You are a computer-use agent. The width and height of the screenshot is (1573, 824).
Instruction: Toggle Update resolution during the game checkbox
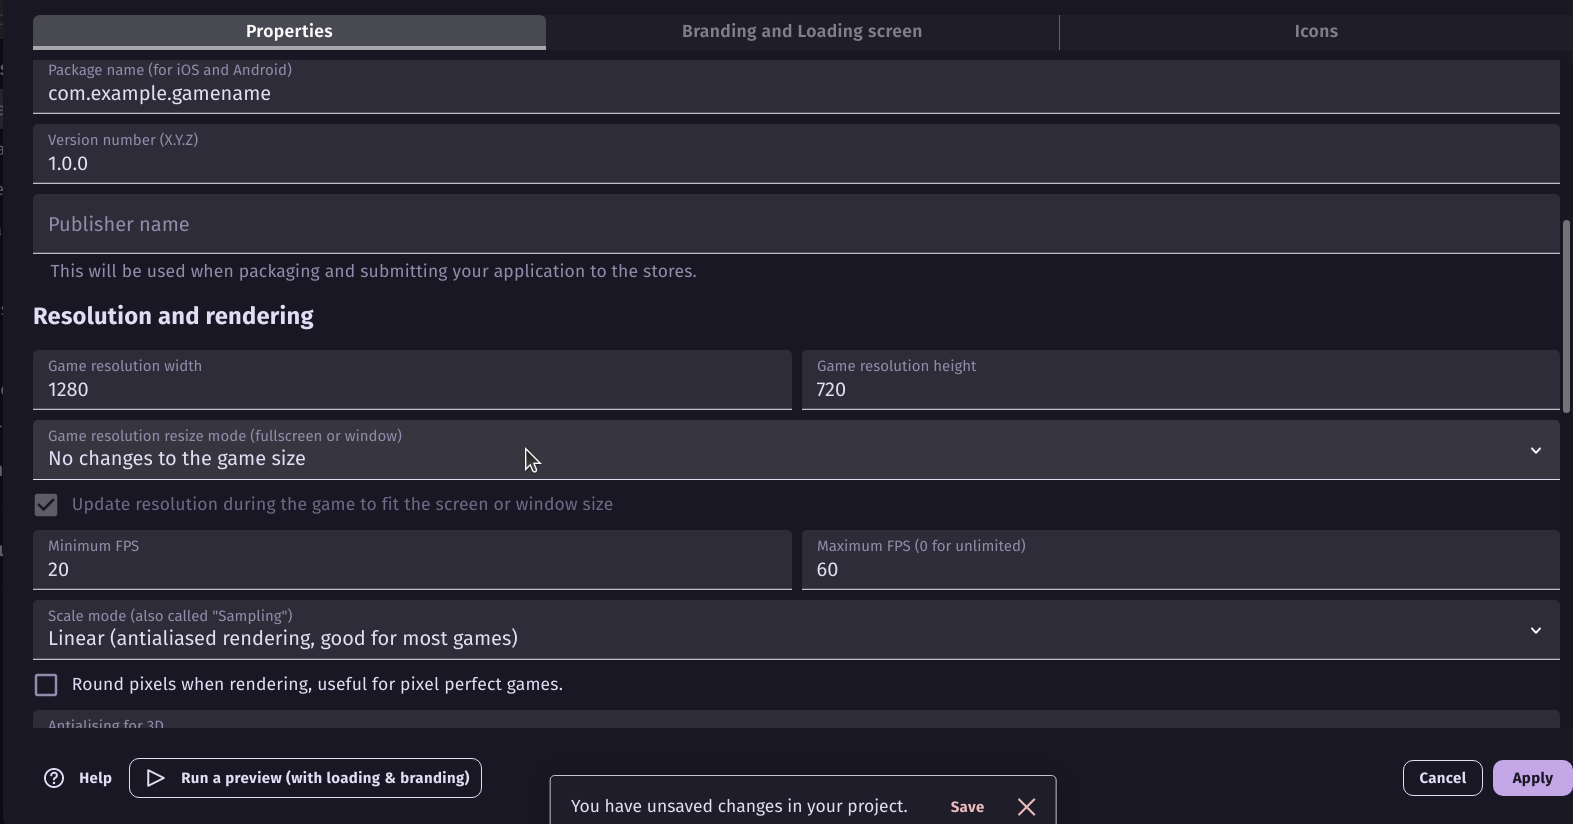[x=46, y=505]
